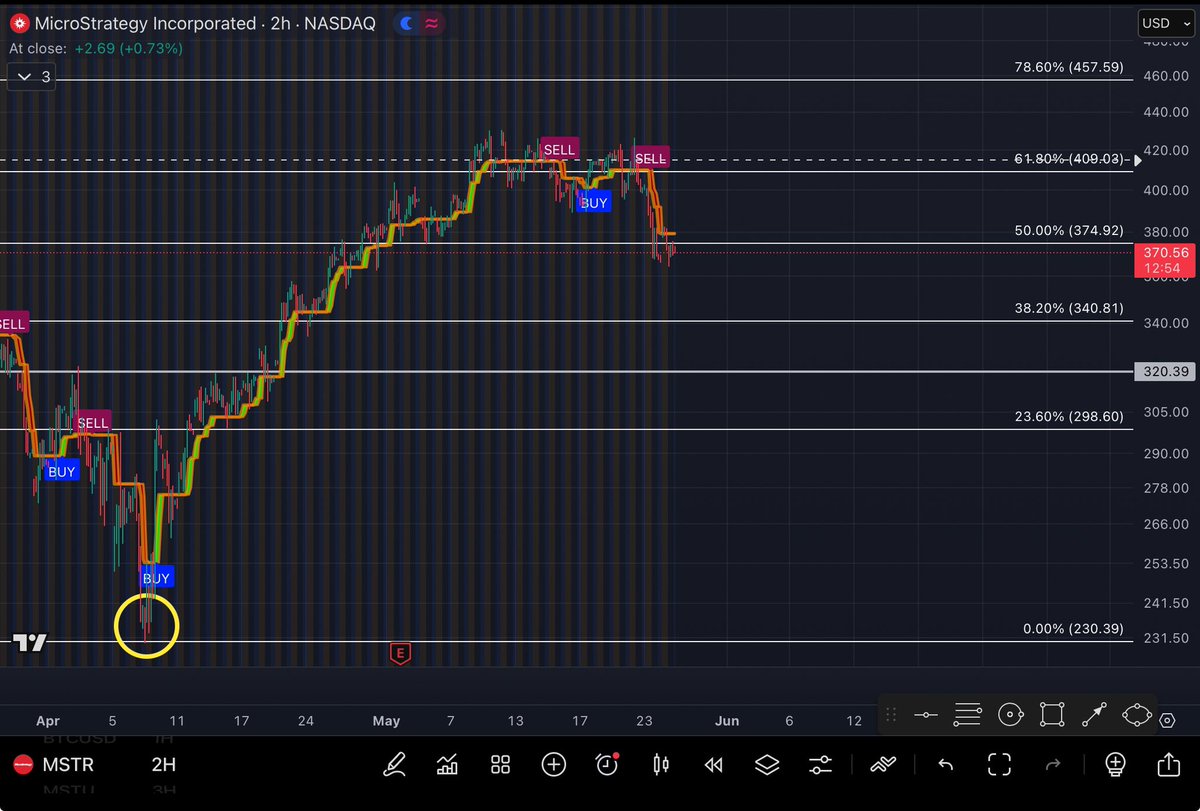Tap Apr on the time axis
Viewport: 1200px width, 811px height.
[48, 720]
